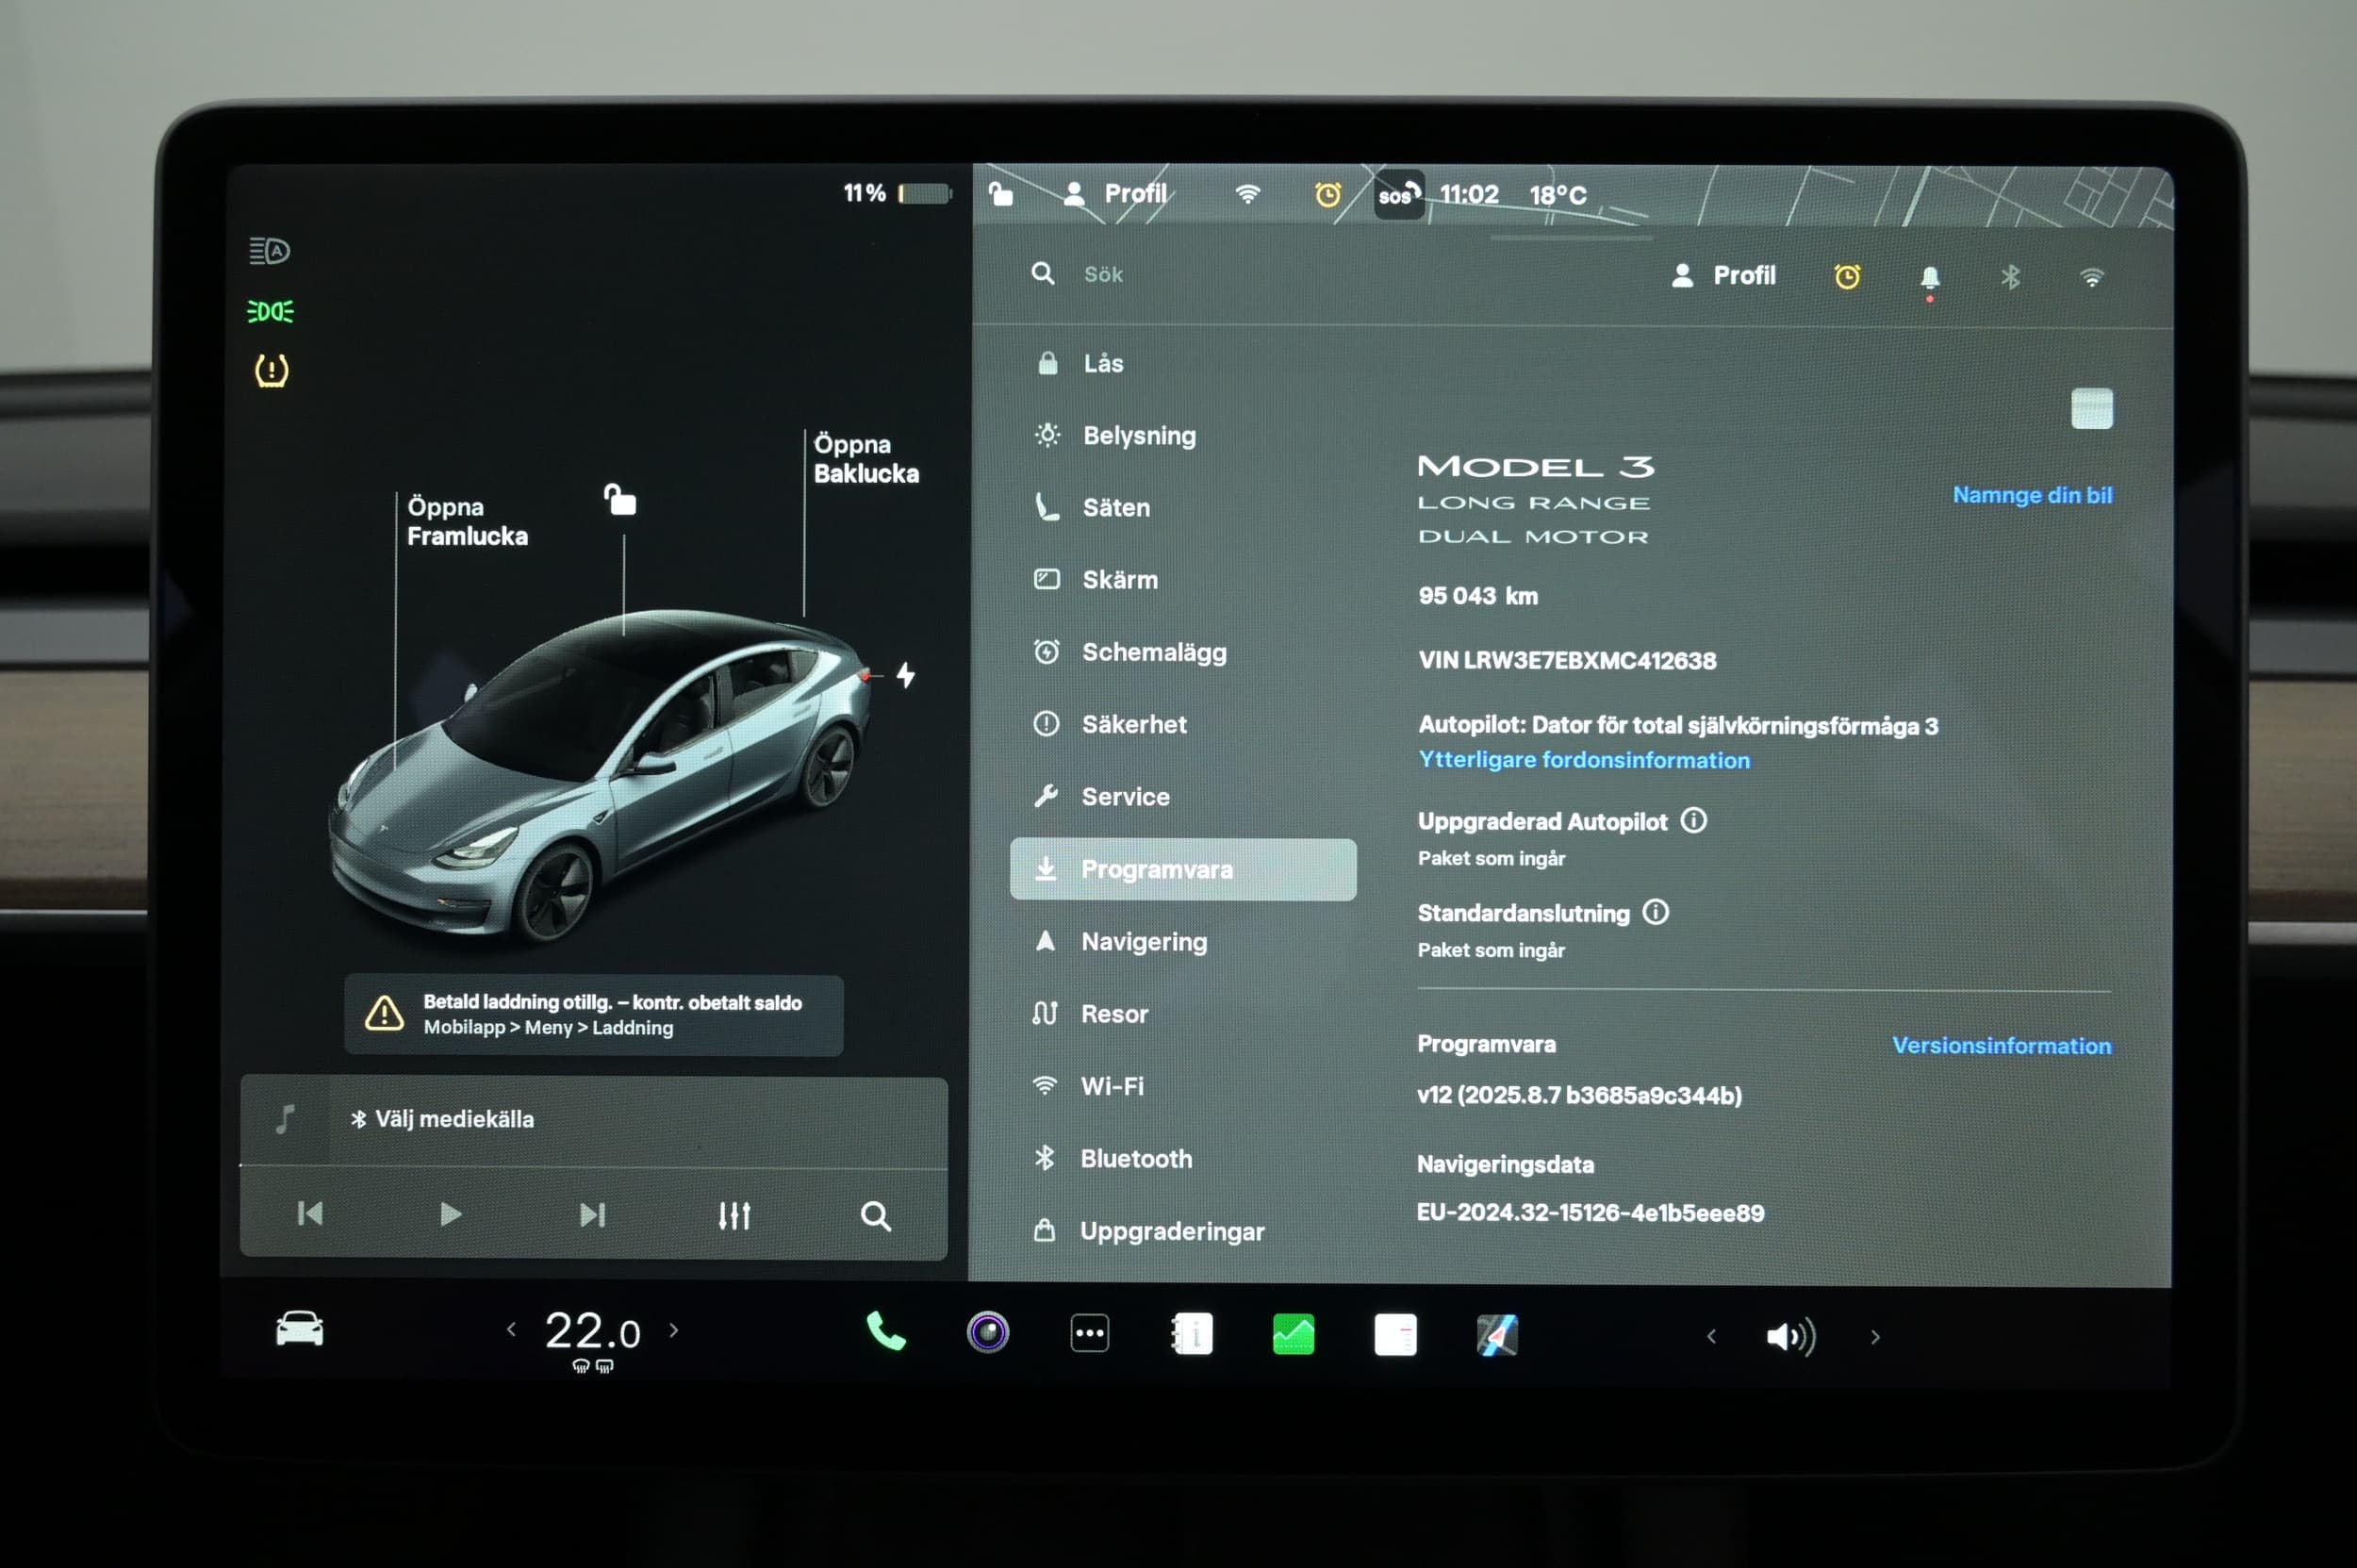Tap the 22.0 temperature display

[x=592, y=1332]
